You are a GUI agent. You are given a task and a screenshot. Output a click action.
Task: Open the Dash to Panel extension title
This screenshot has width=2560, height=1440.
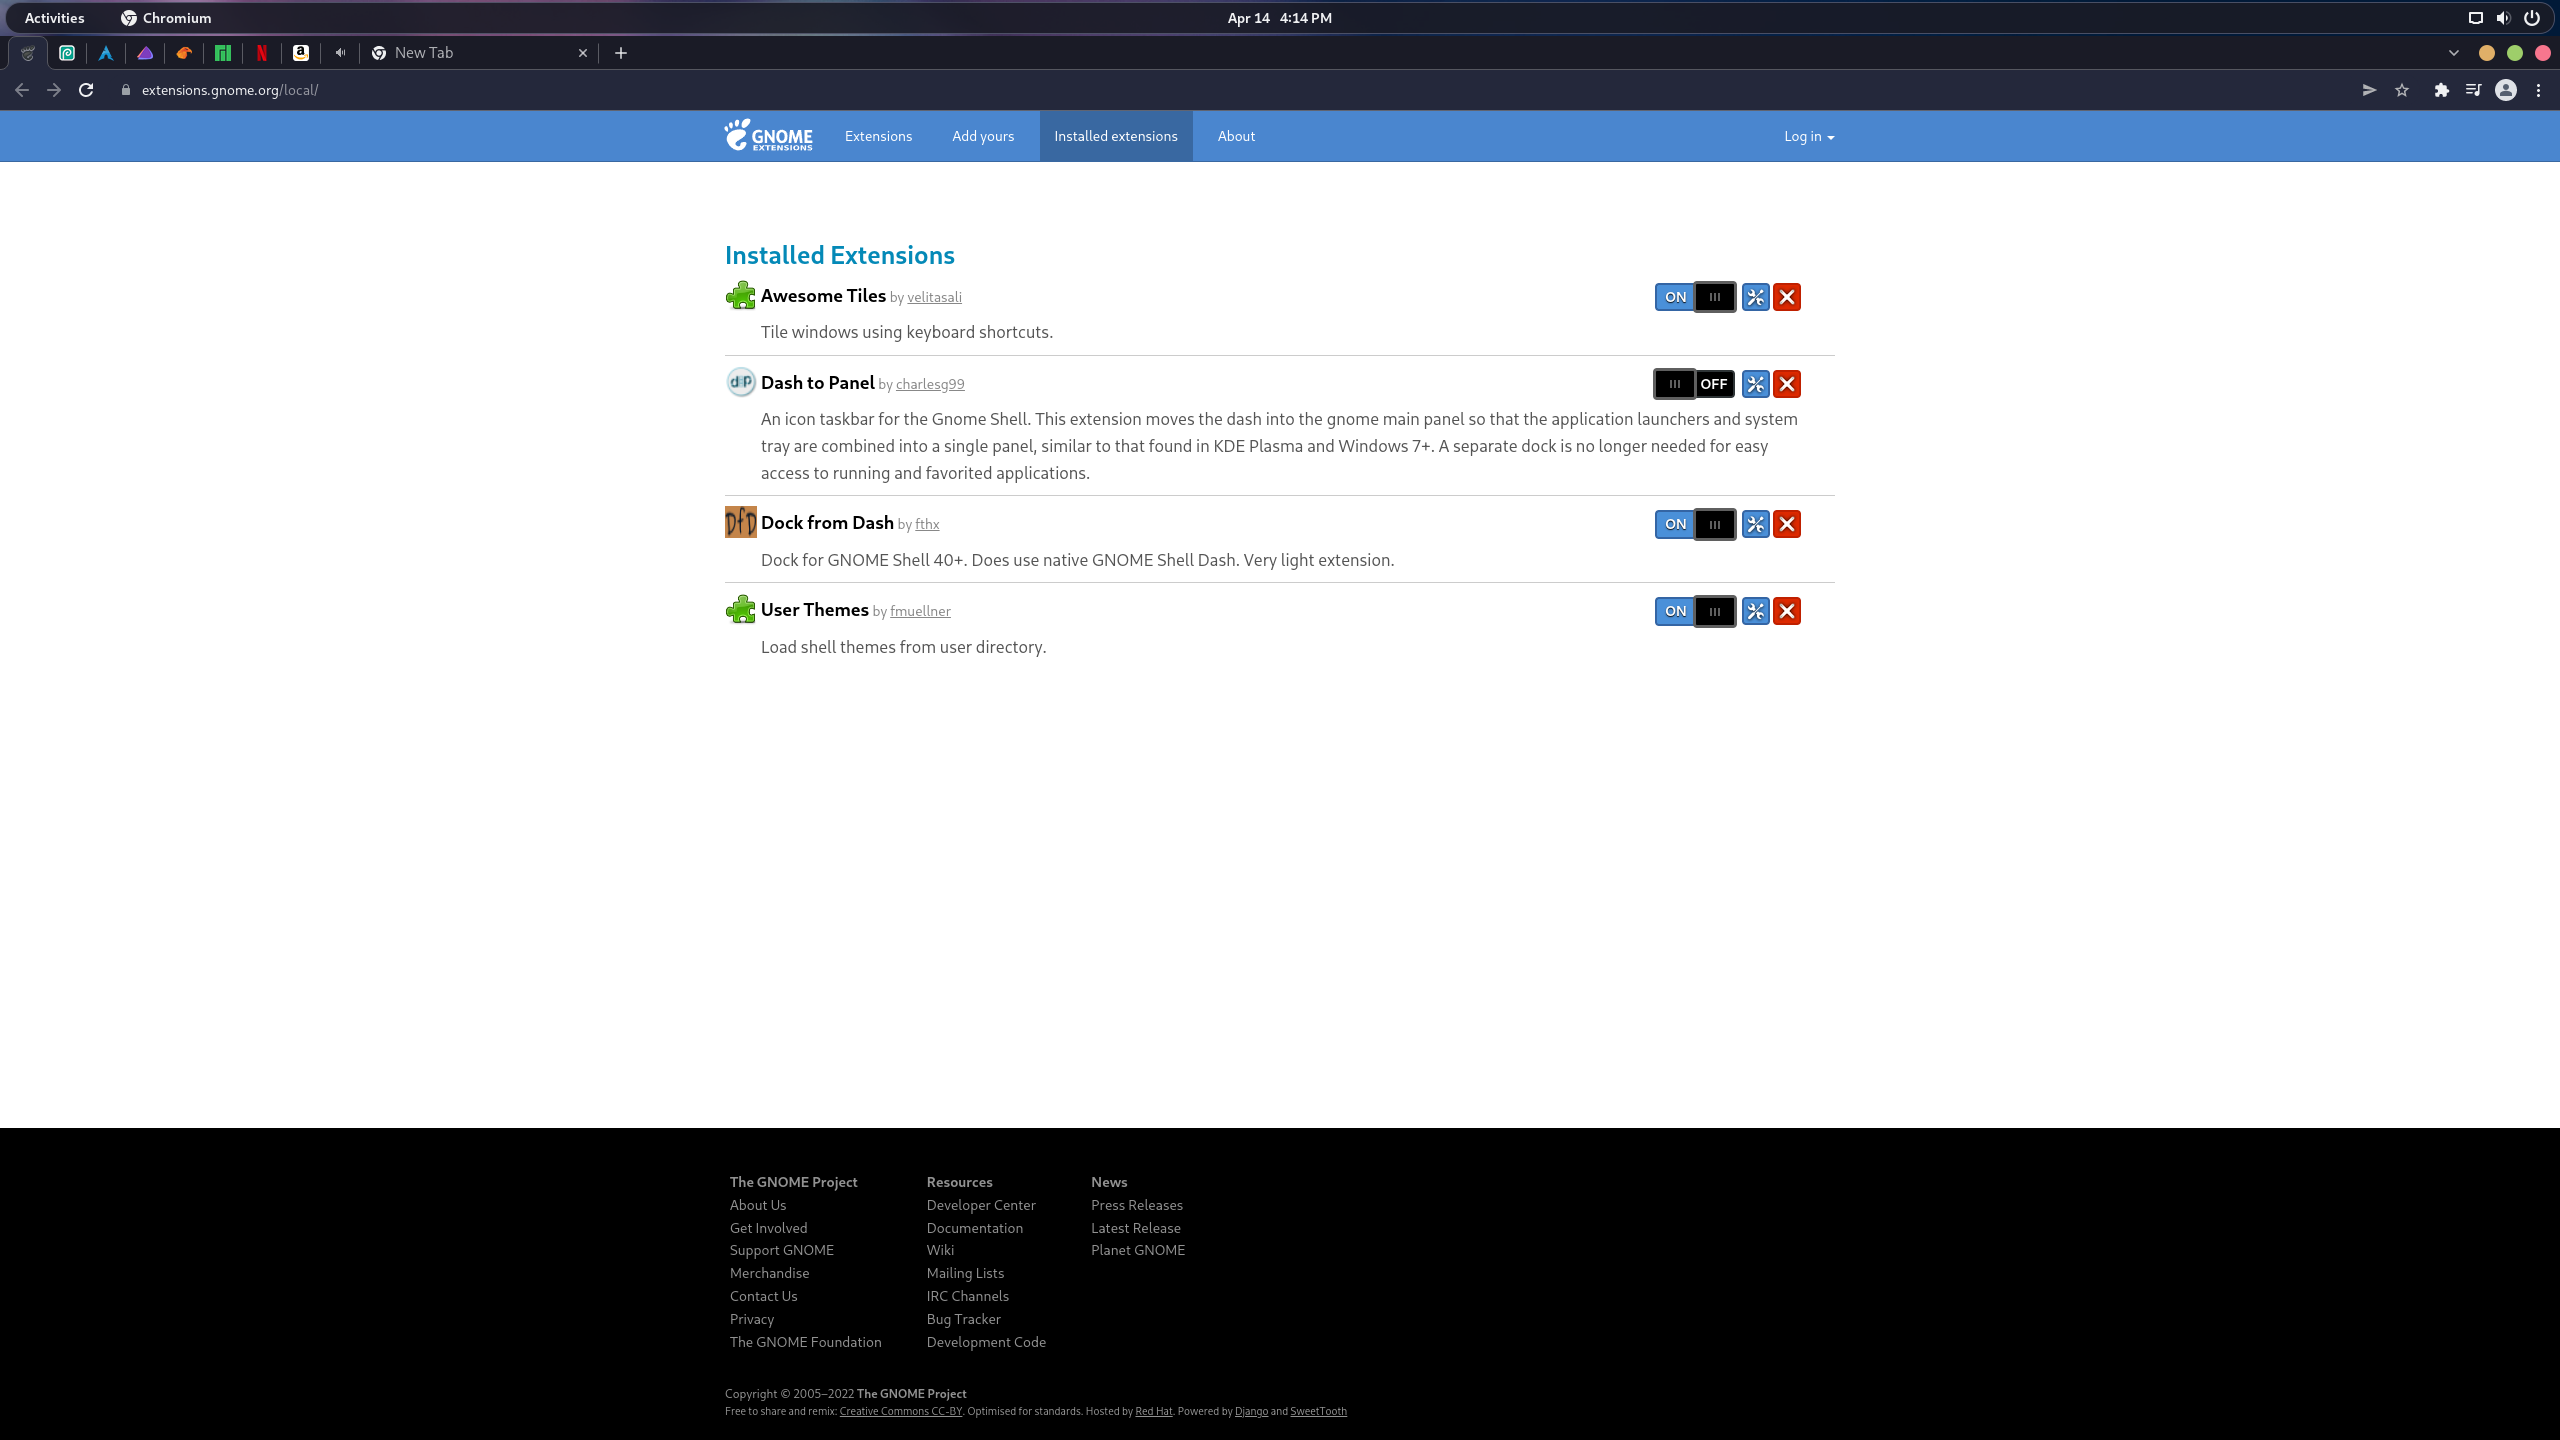point(817,383)
